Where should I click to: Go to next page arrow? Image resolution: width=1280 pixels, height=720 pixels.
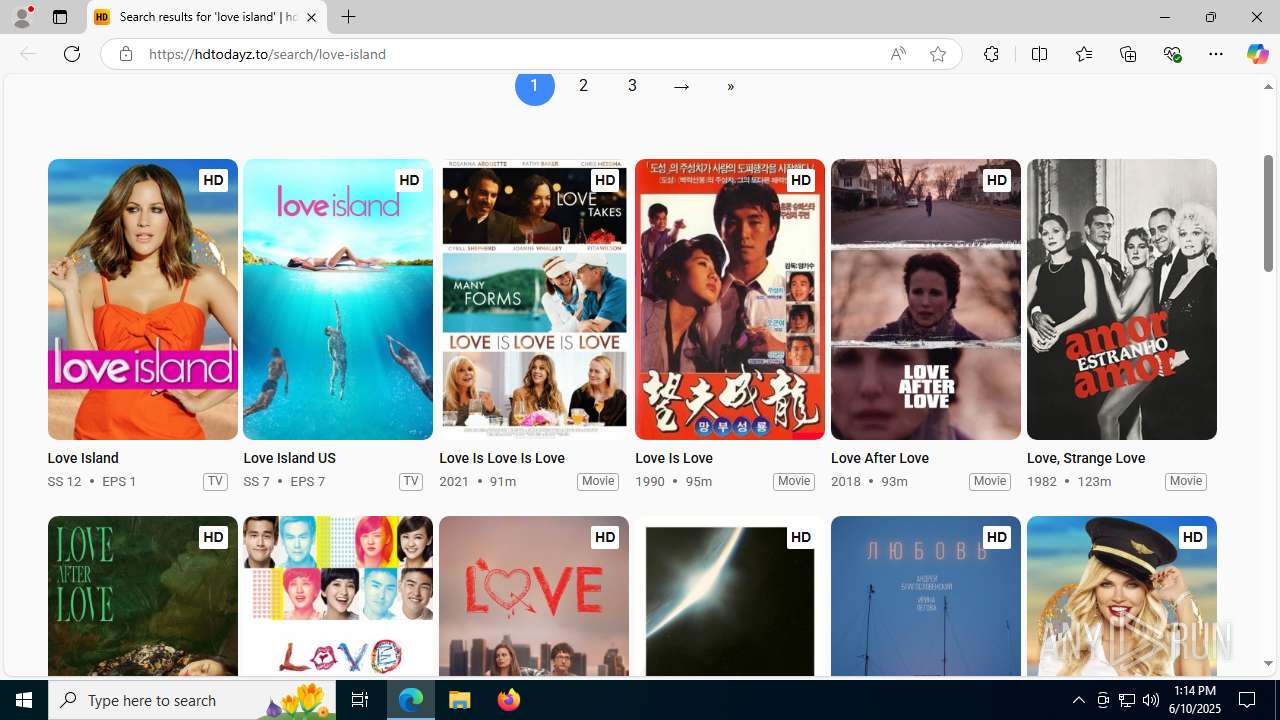[681, 86]
